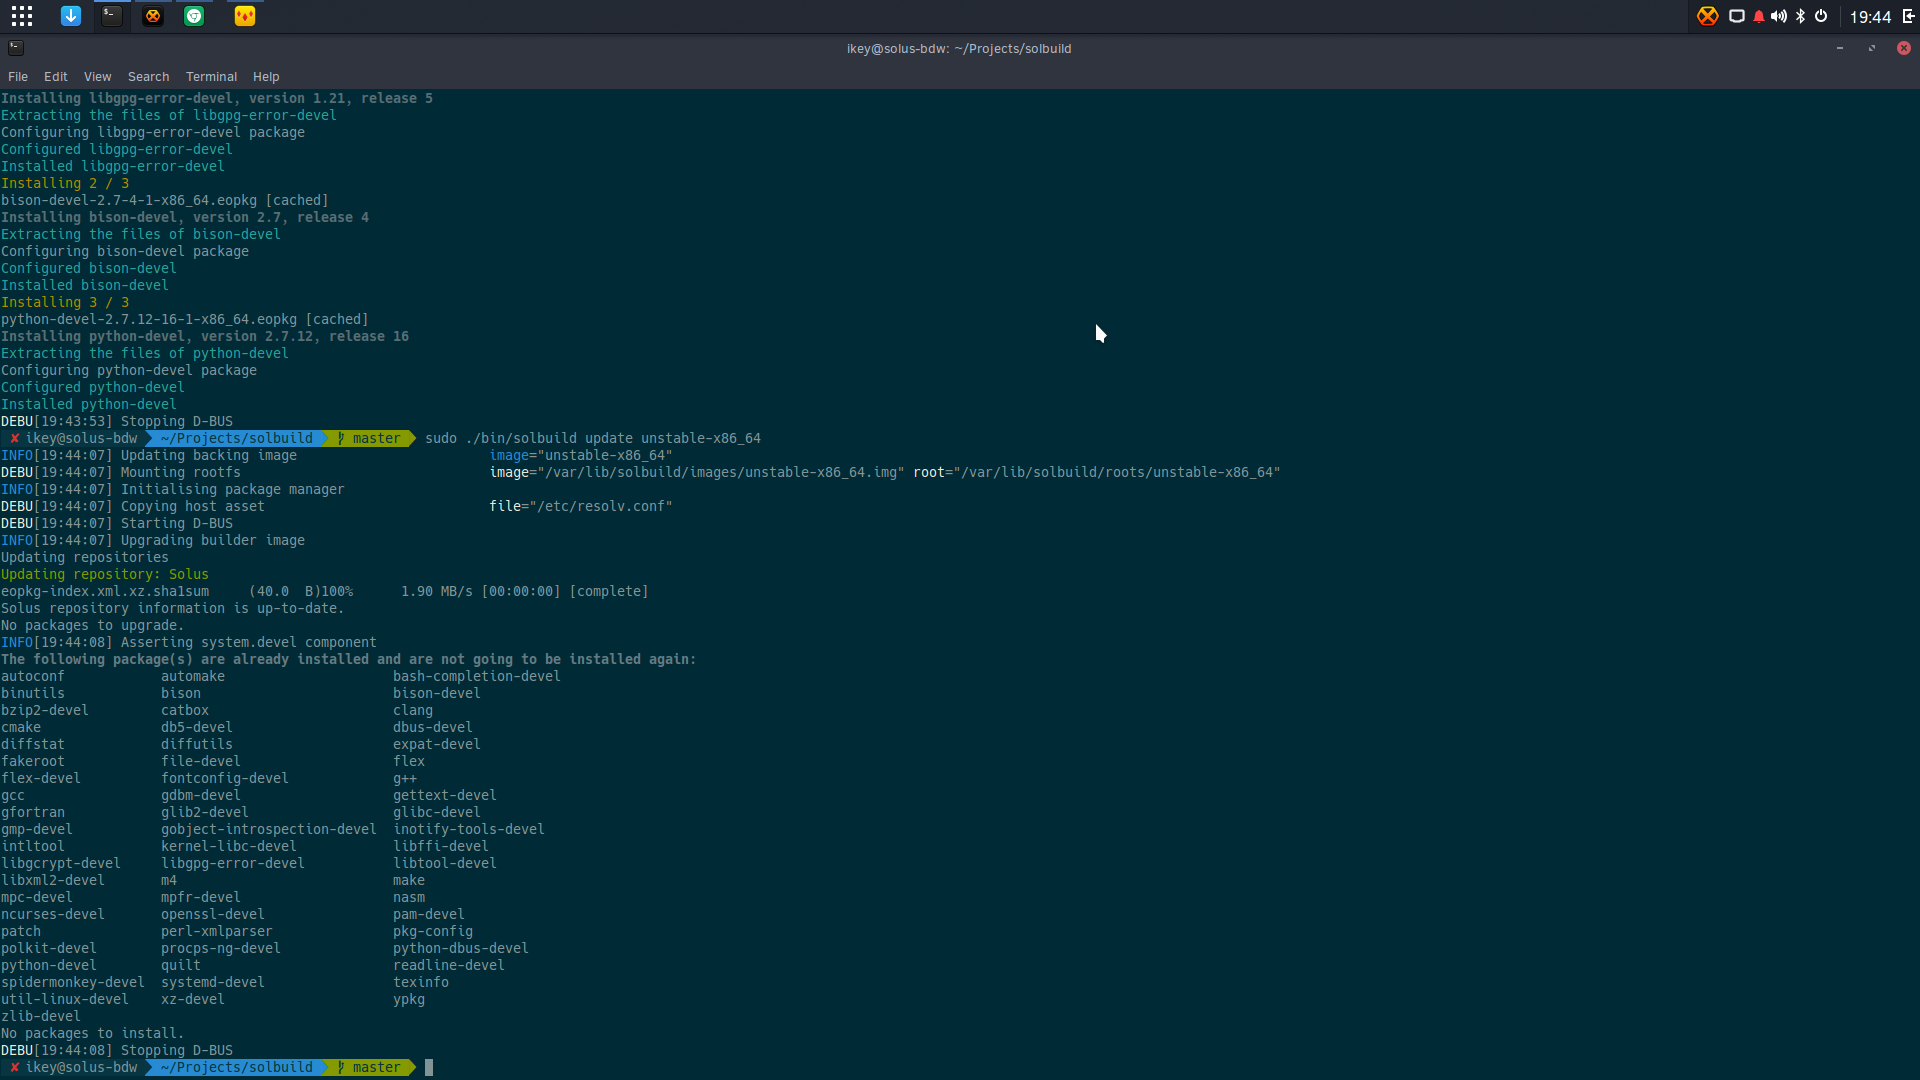
Task: Click 'Stopping D-BUS' at 19:43:53
Action: [177, 421]
